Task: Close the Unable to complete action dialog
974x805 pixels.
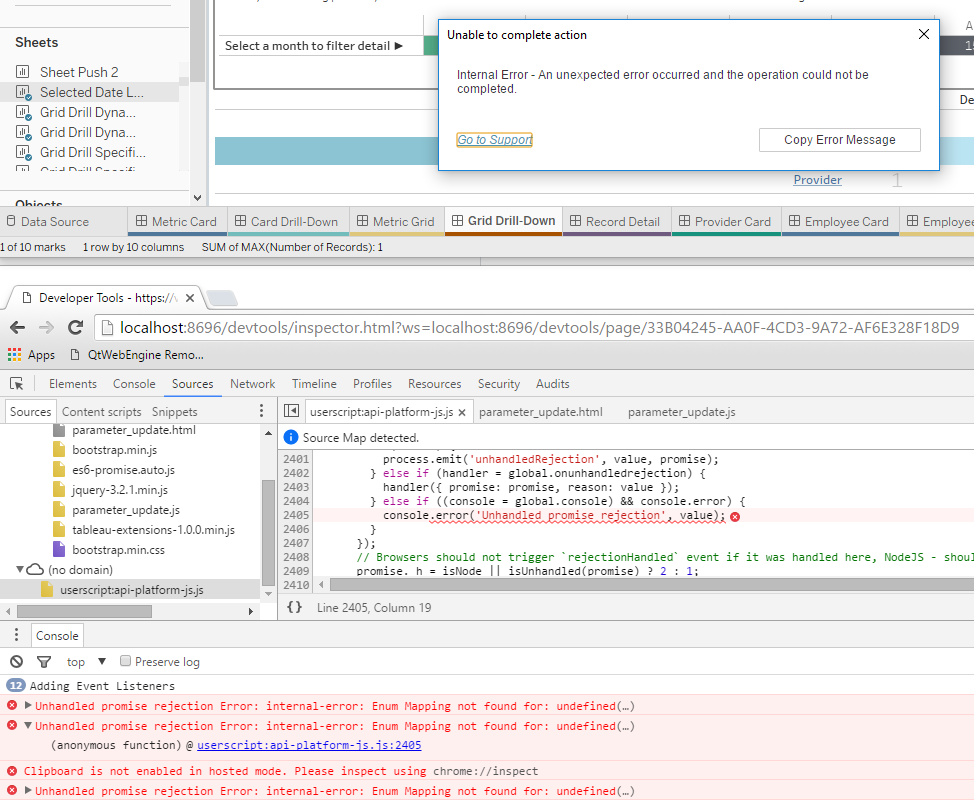Action: 924,34
